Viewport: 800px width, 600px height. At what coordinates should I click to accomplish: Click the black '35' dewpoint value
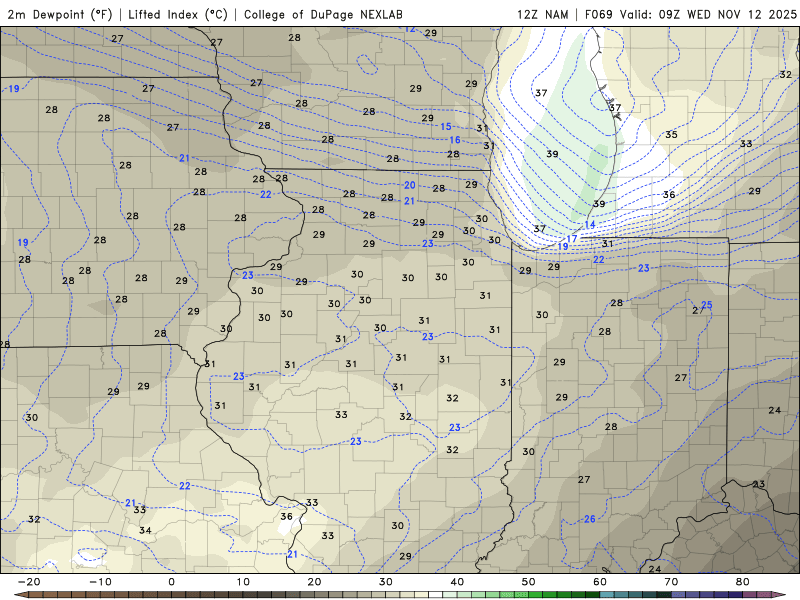pyautogui.click(x=671, y=135)
